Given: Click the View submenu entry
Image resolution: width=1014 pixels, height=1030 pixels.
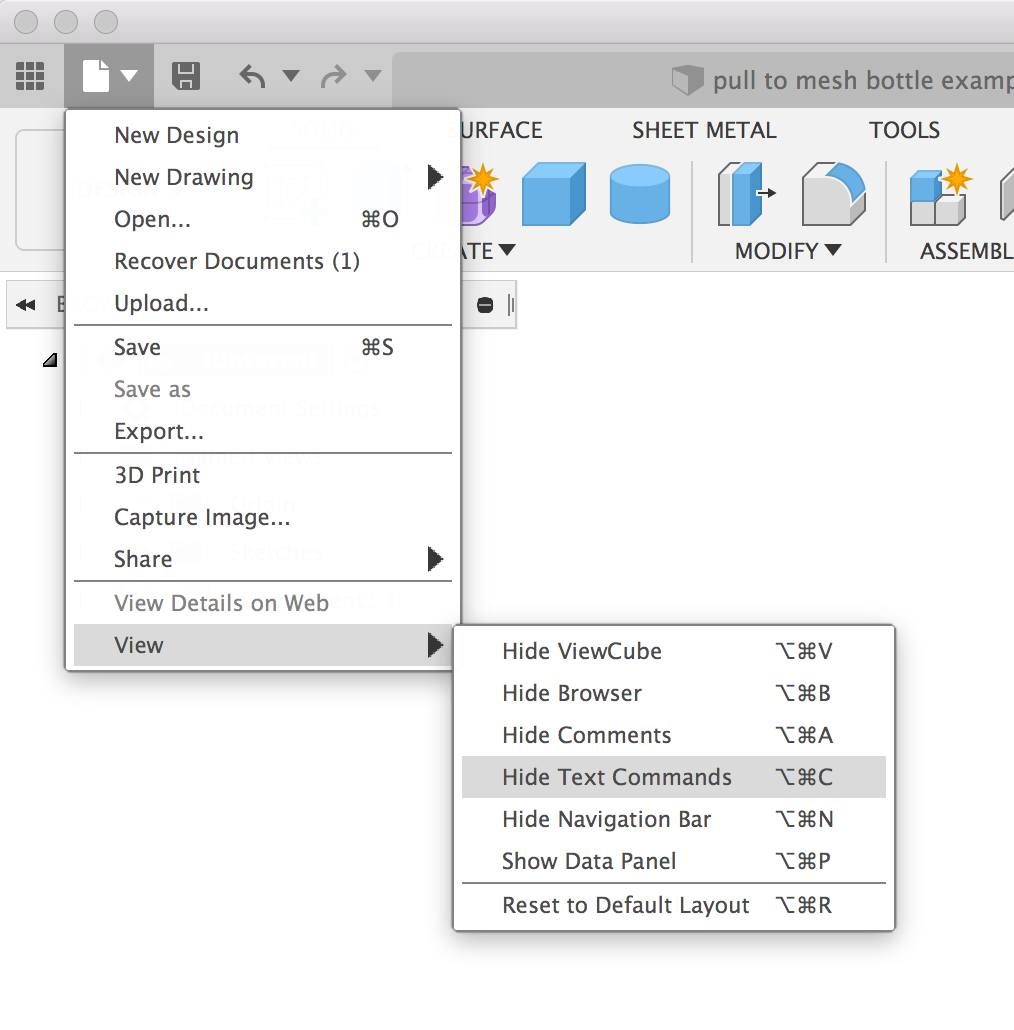Looking at the screenshot, I should (x=263, y=645).
